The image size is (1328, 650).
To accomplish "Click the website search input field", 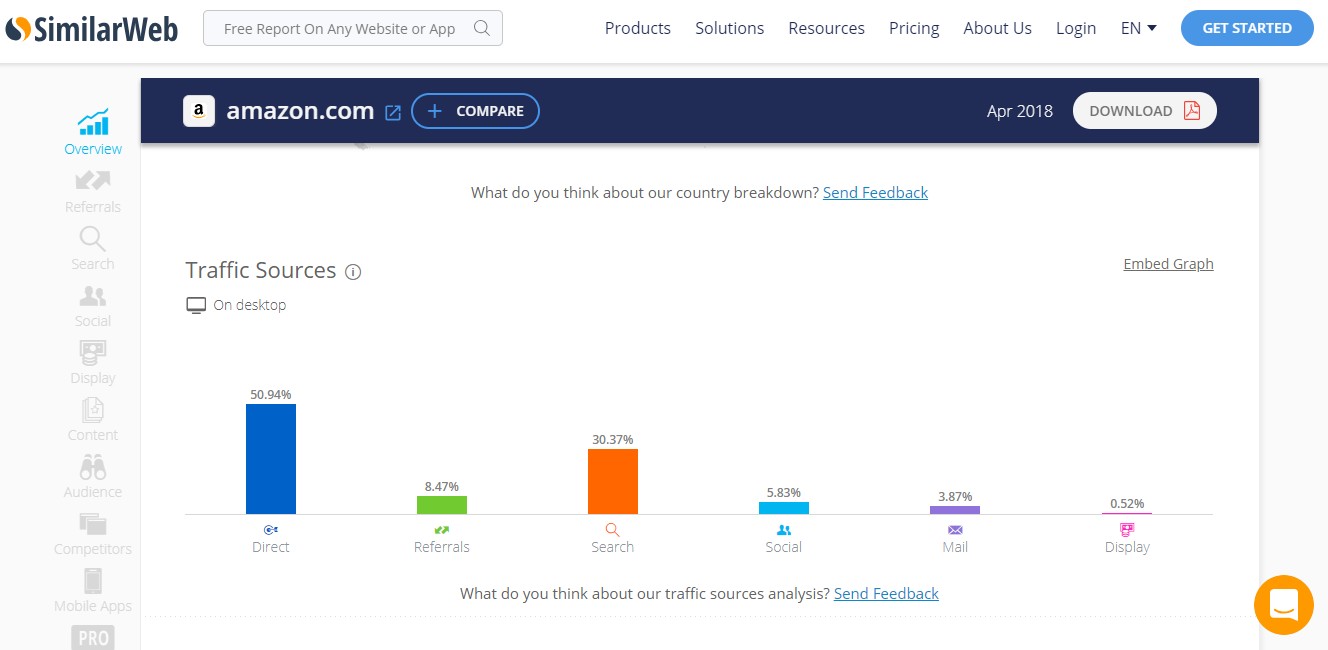I will click(340, 29).
